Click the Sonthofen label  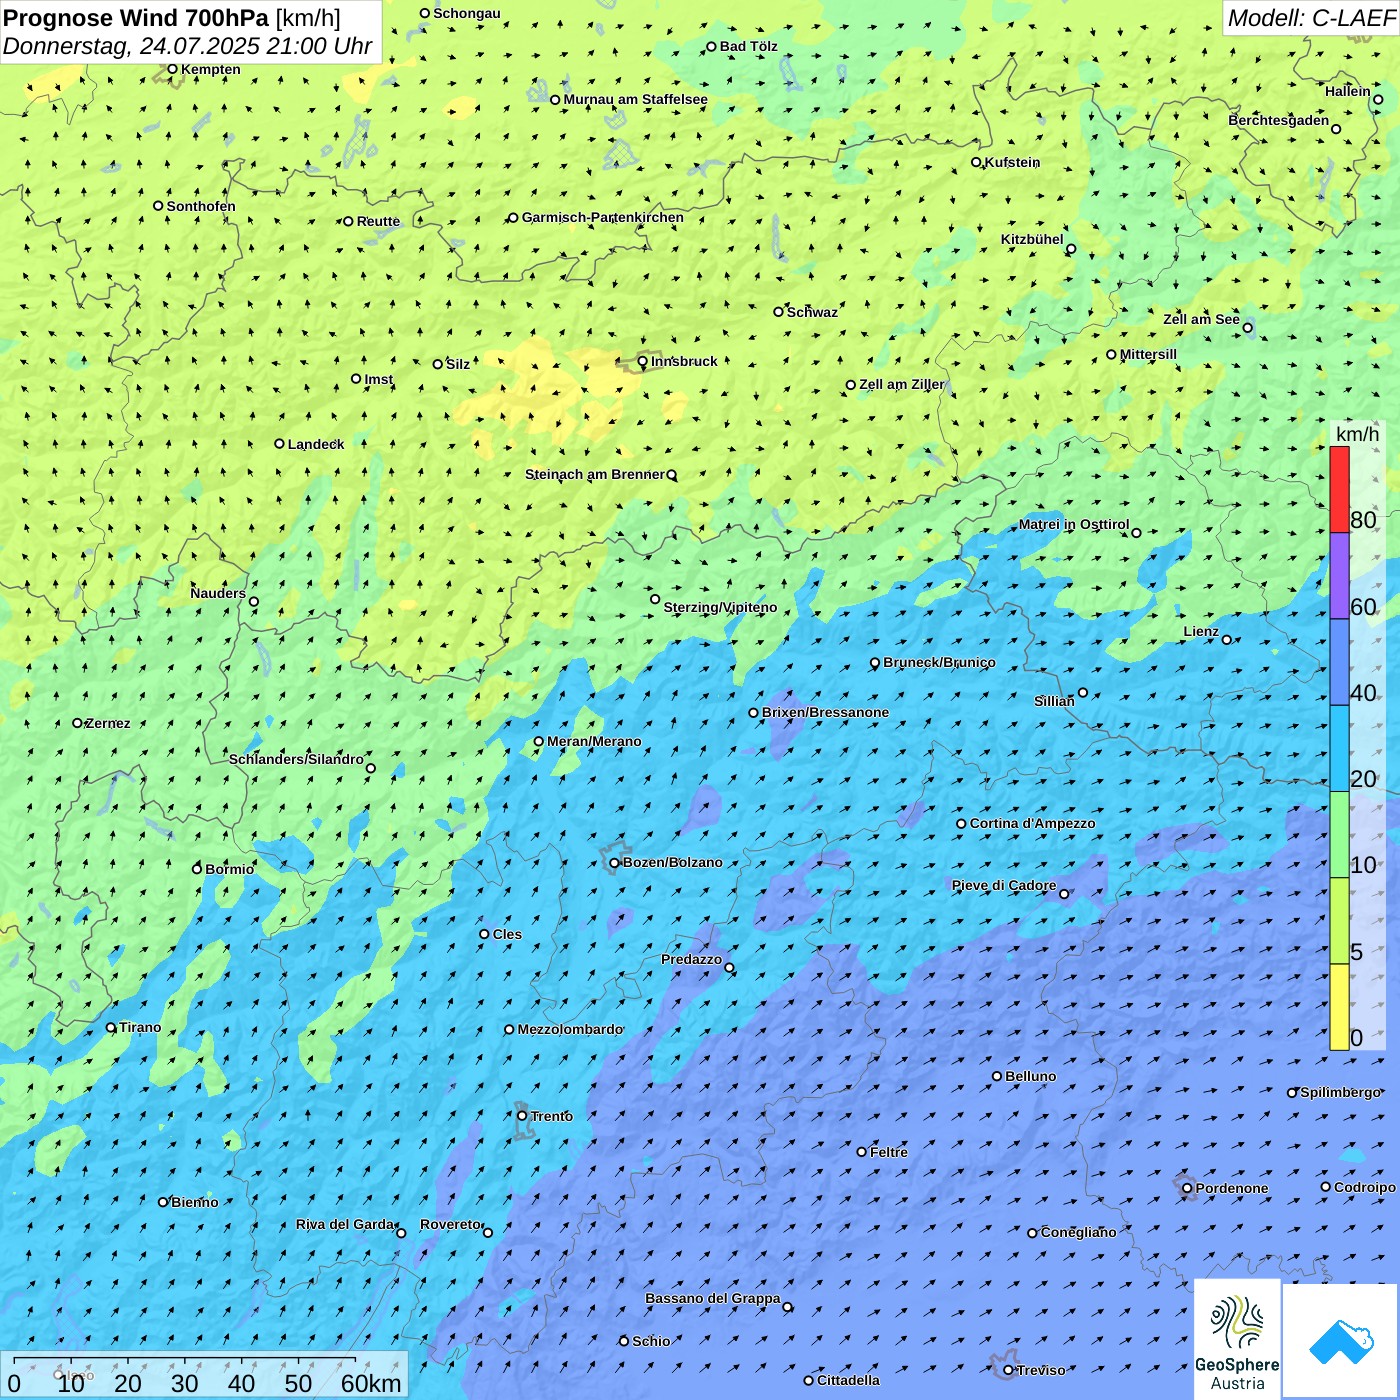(x=201, y=206)
